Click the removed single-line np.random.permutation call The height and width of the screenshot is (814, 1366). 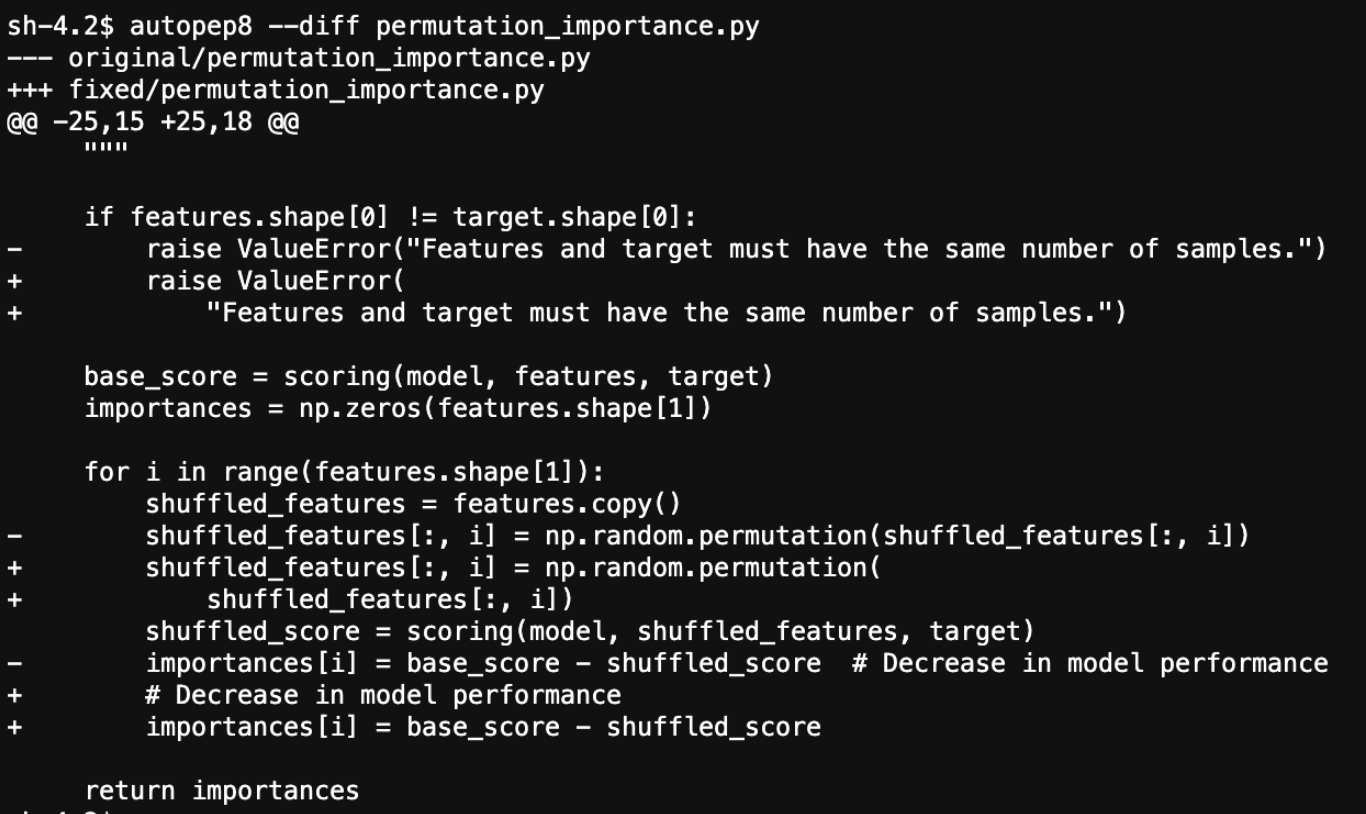(697, 536)
